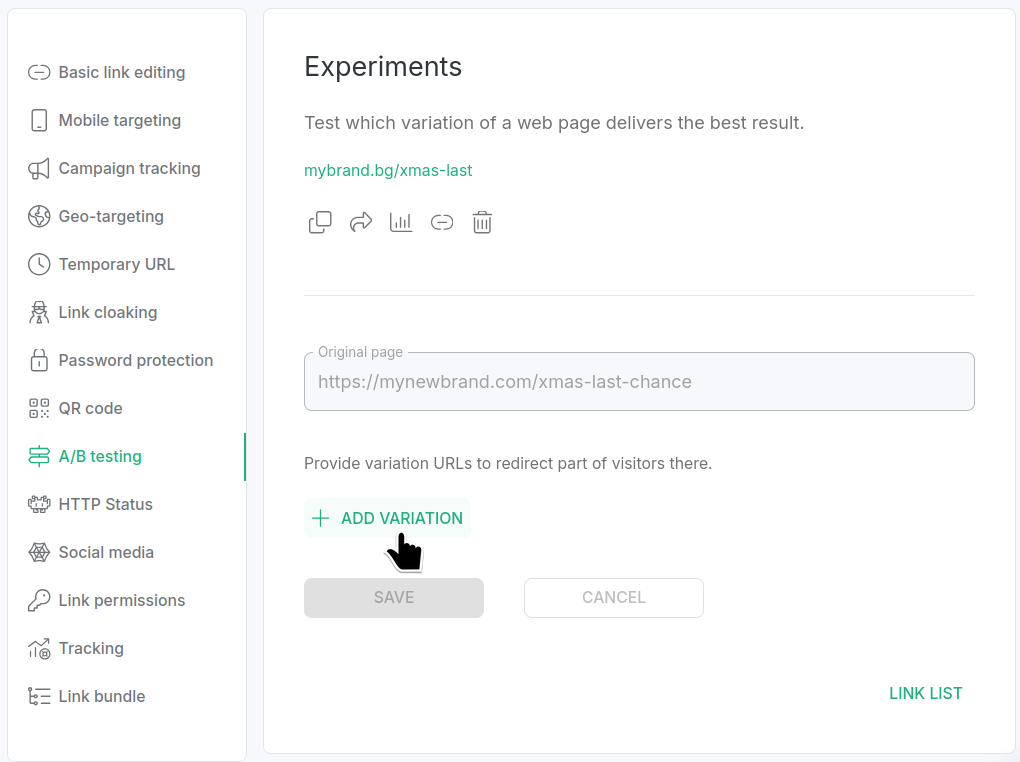
Task: Select Temporary URL menu item
Action: point(116,264)
